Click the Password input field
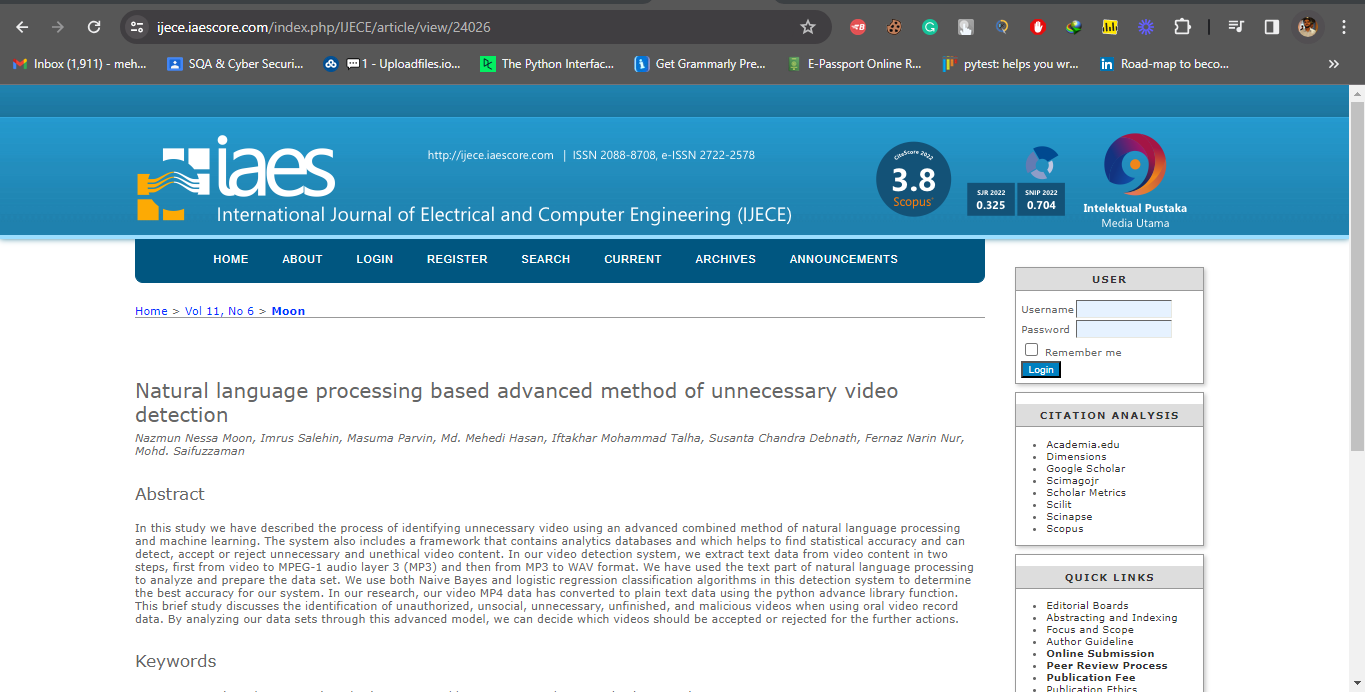This screenshot has height=692, width=1365. point(1124,329)
